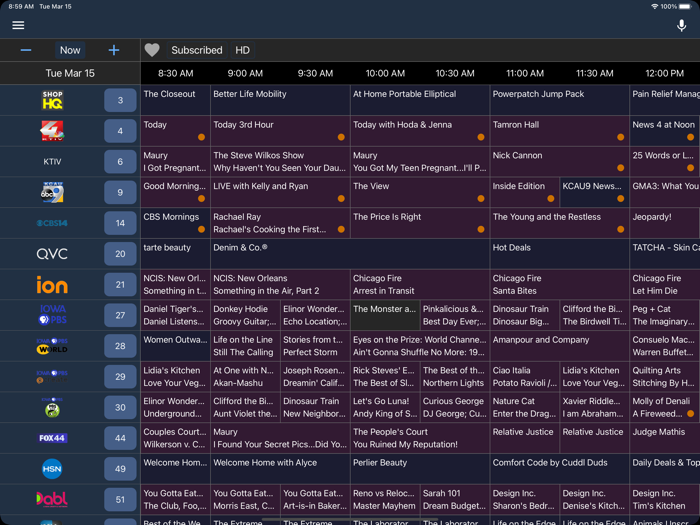Select the FOX44 channel logo
Image resolution: width=700 pixels, height=525 pixels.
coord(52,438)
